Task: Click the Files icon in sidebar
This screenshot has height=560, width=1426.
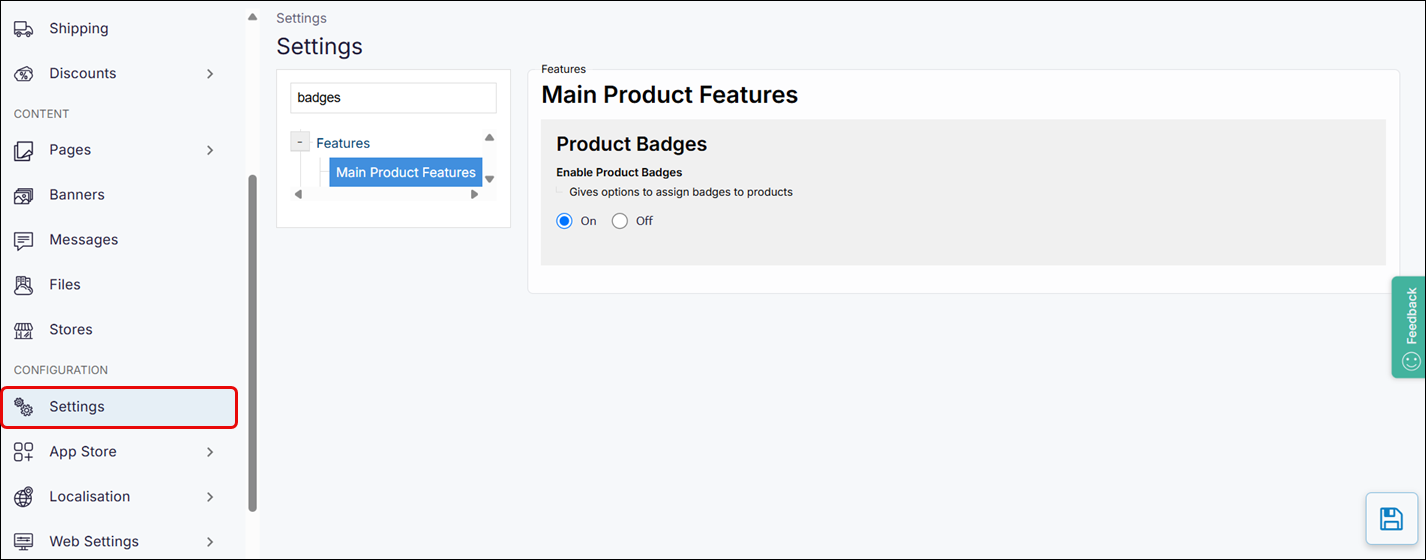Action: pos(23,285)
